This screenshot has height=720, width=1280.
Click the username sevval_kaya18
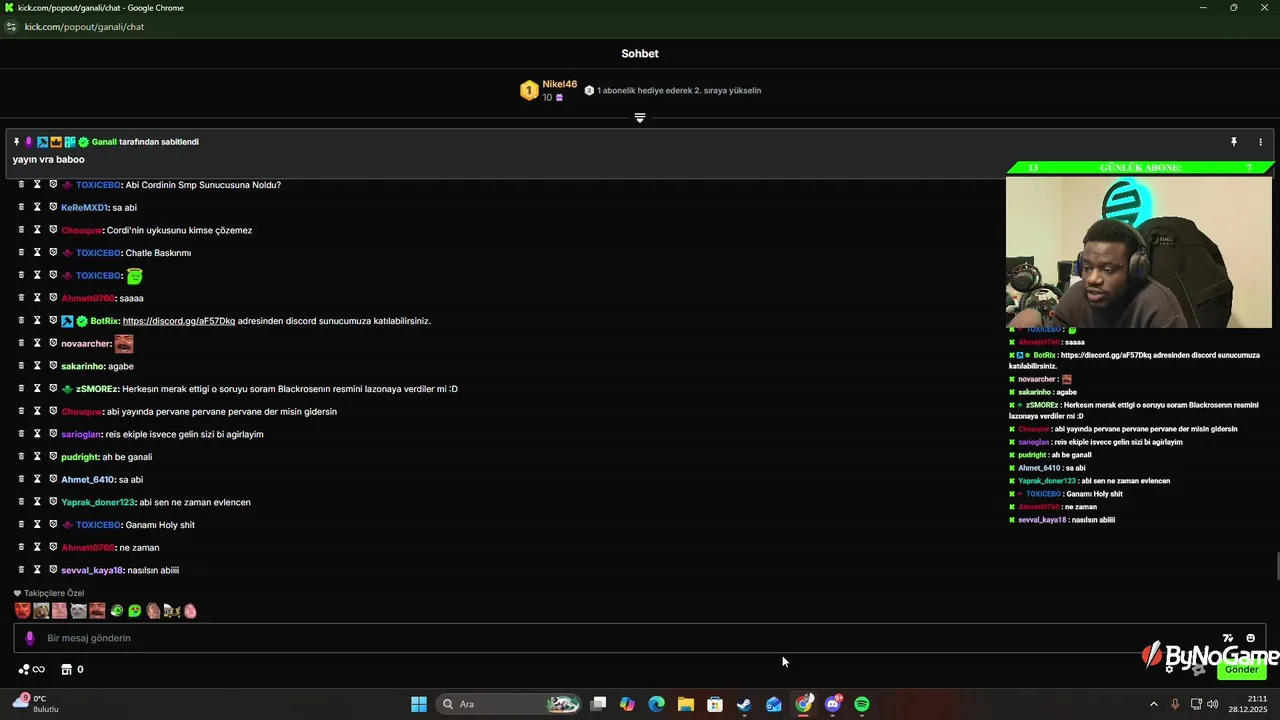point(92,570)
